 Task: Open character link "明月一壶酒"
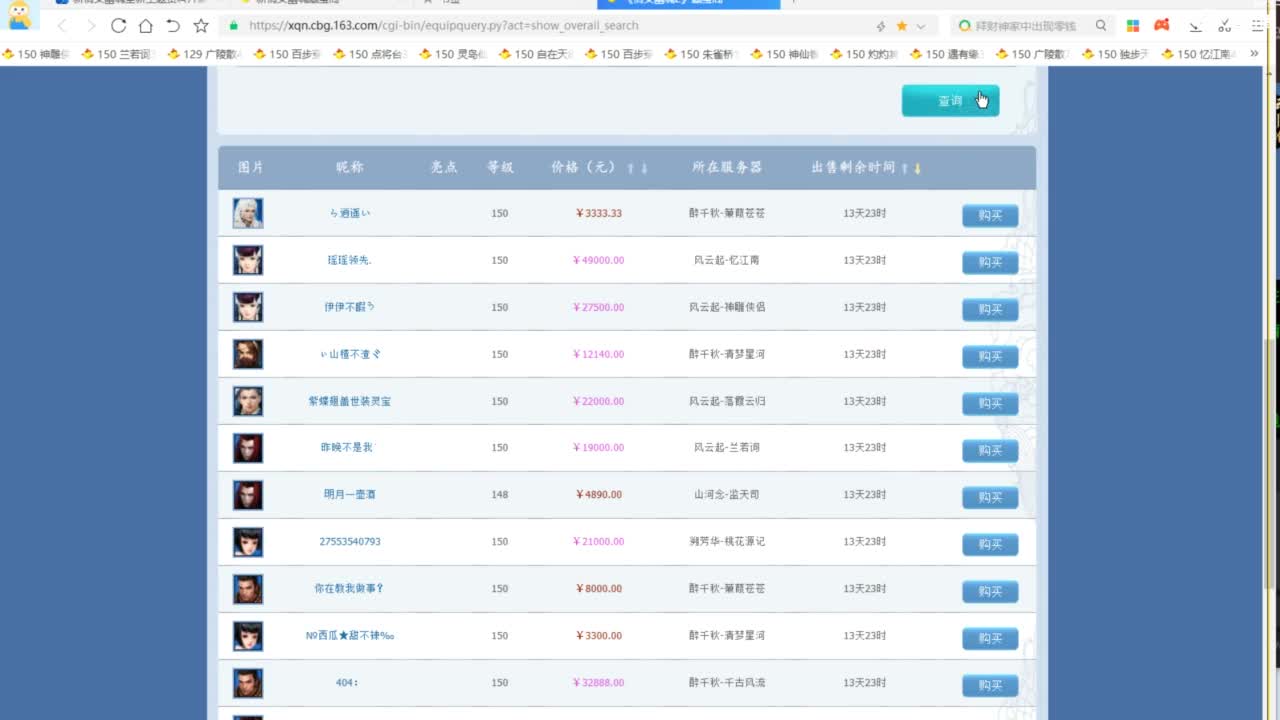coord(349,494)
